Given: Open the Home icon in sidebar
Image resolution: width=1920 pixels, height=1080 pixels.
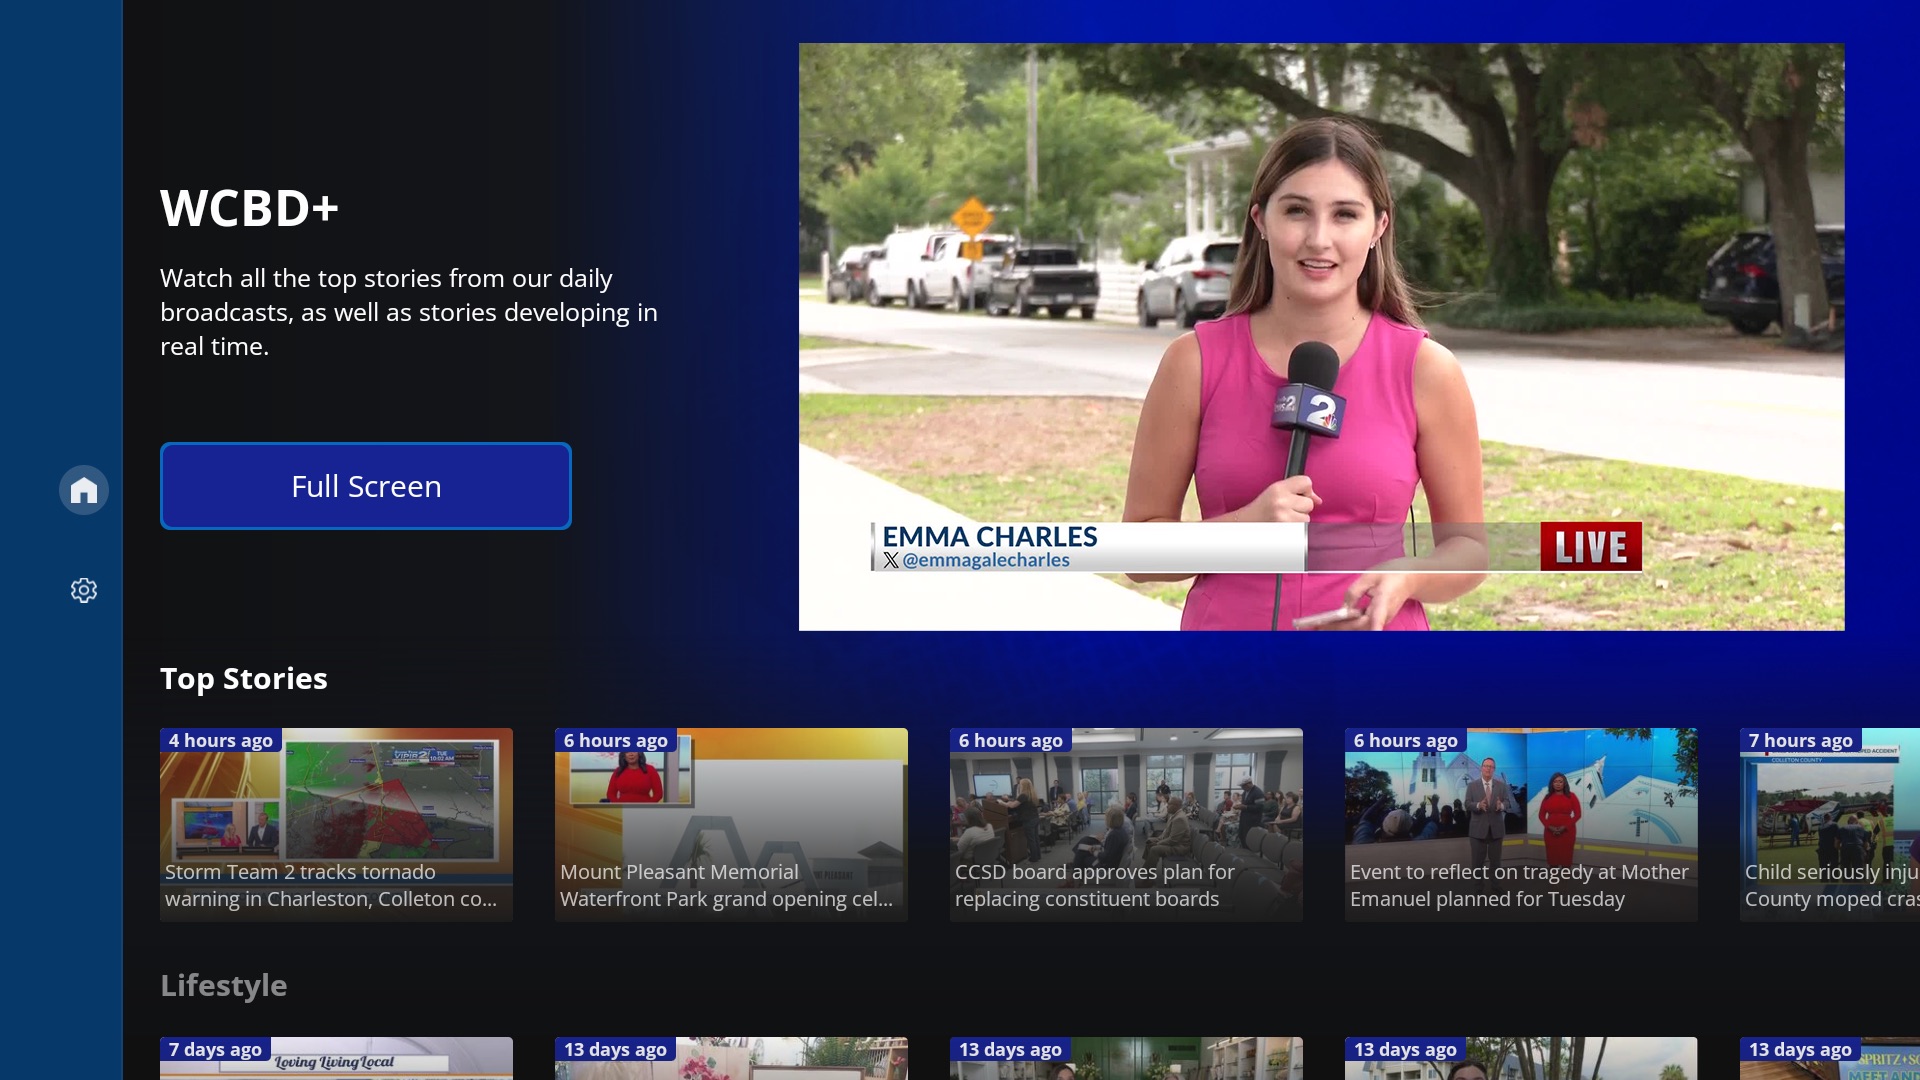Looking at the screenshot, I should click(84, 490).
